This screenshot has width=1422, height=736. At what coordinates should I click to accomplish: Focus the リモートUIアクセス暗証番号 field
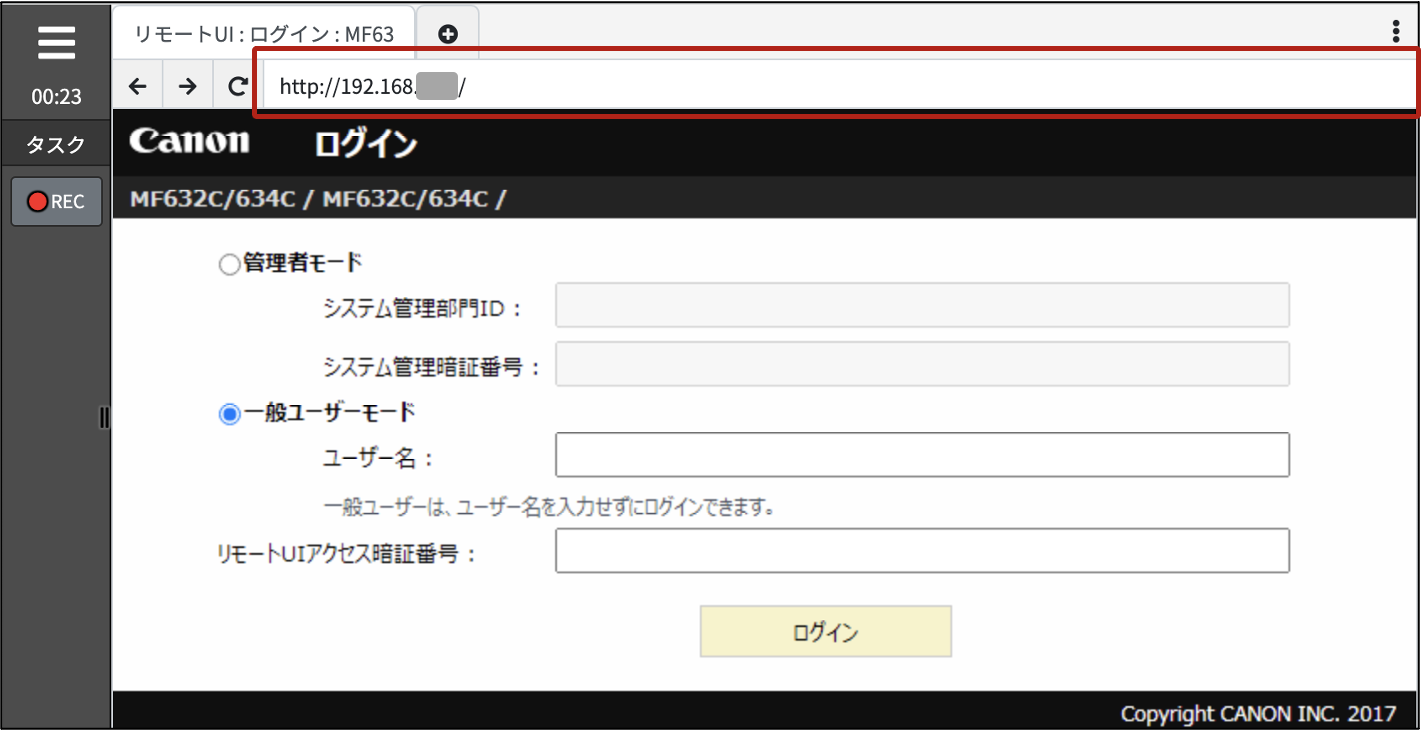[922, 551]
